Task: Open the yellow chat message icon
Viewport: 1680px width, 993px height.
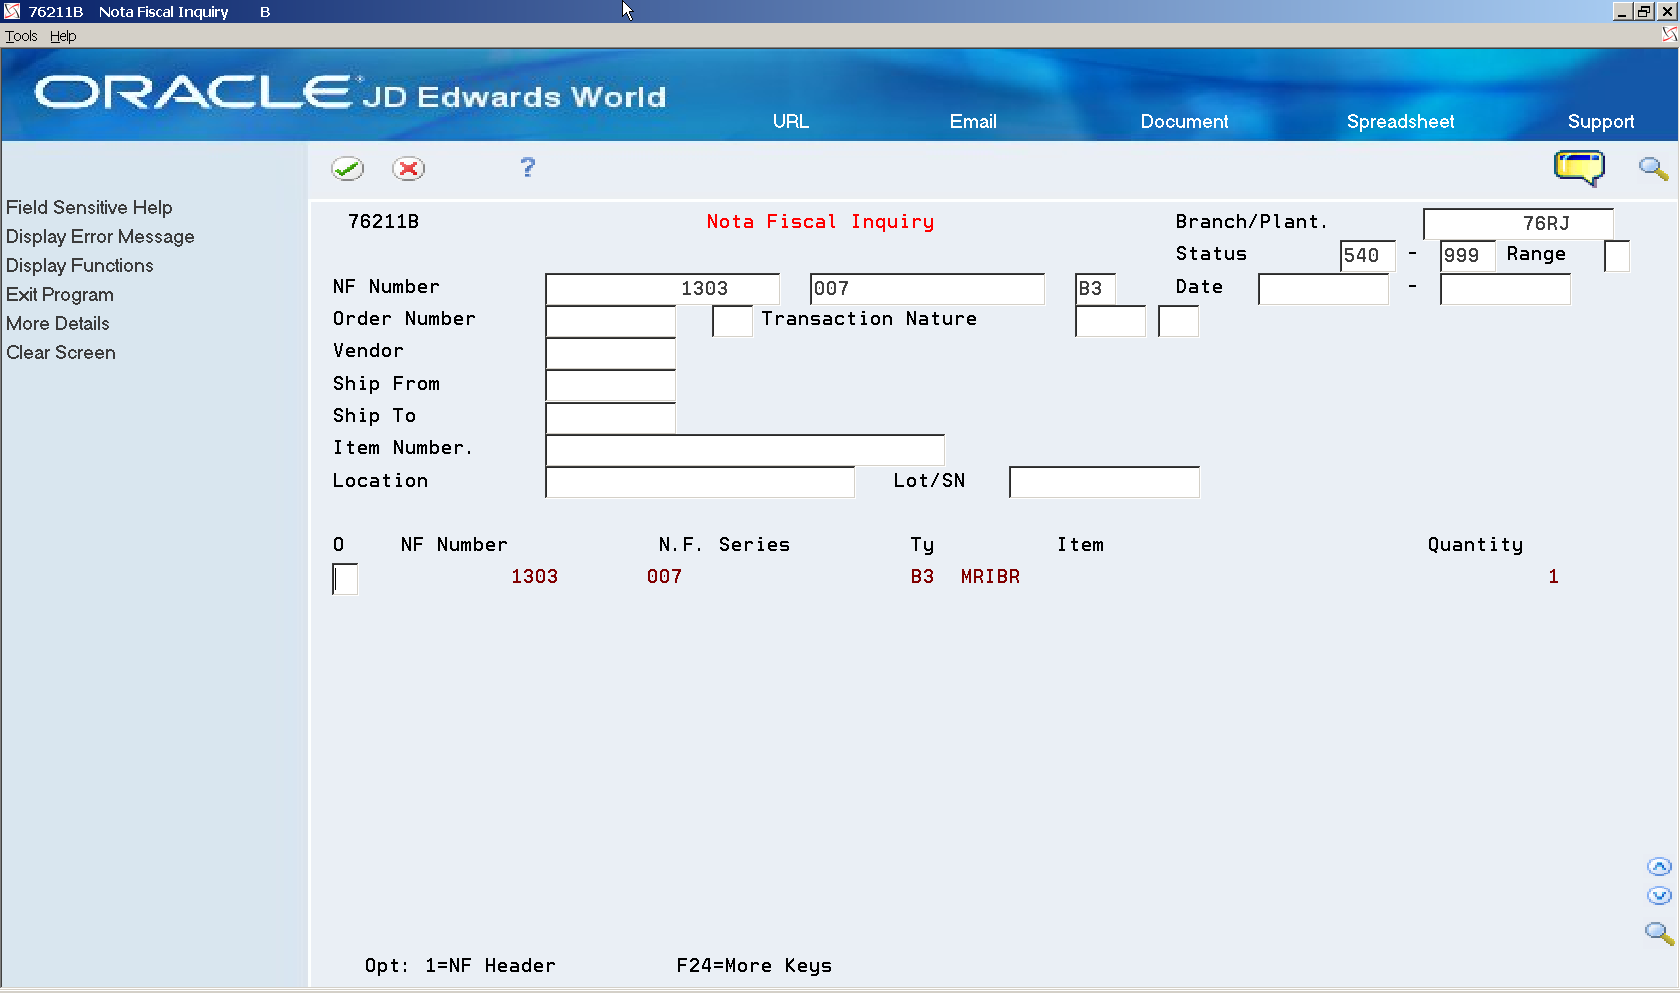Action: coord(1579,167)
